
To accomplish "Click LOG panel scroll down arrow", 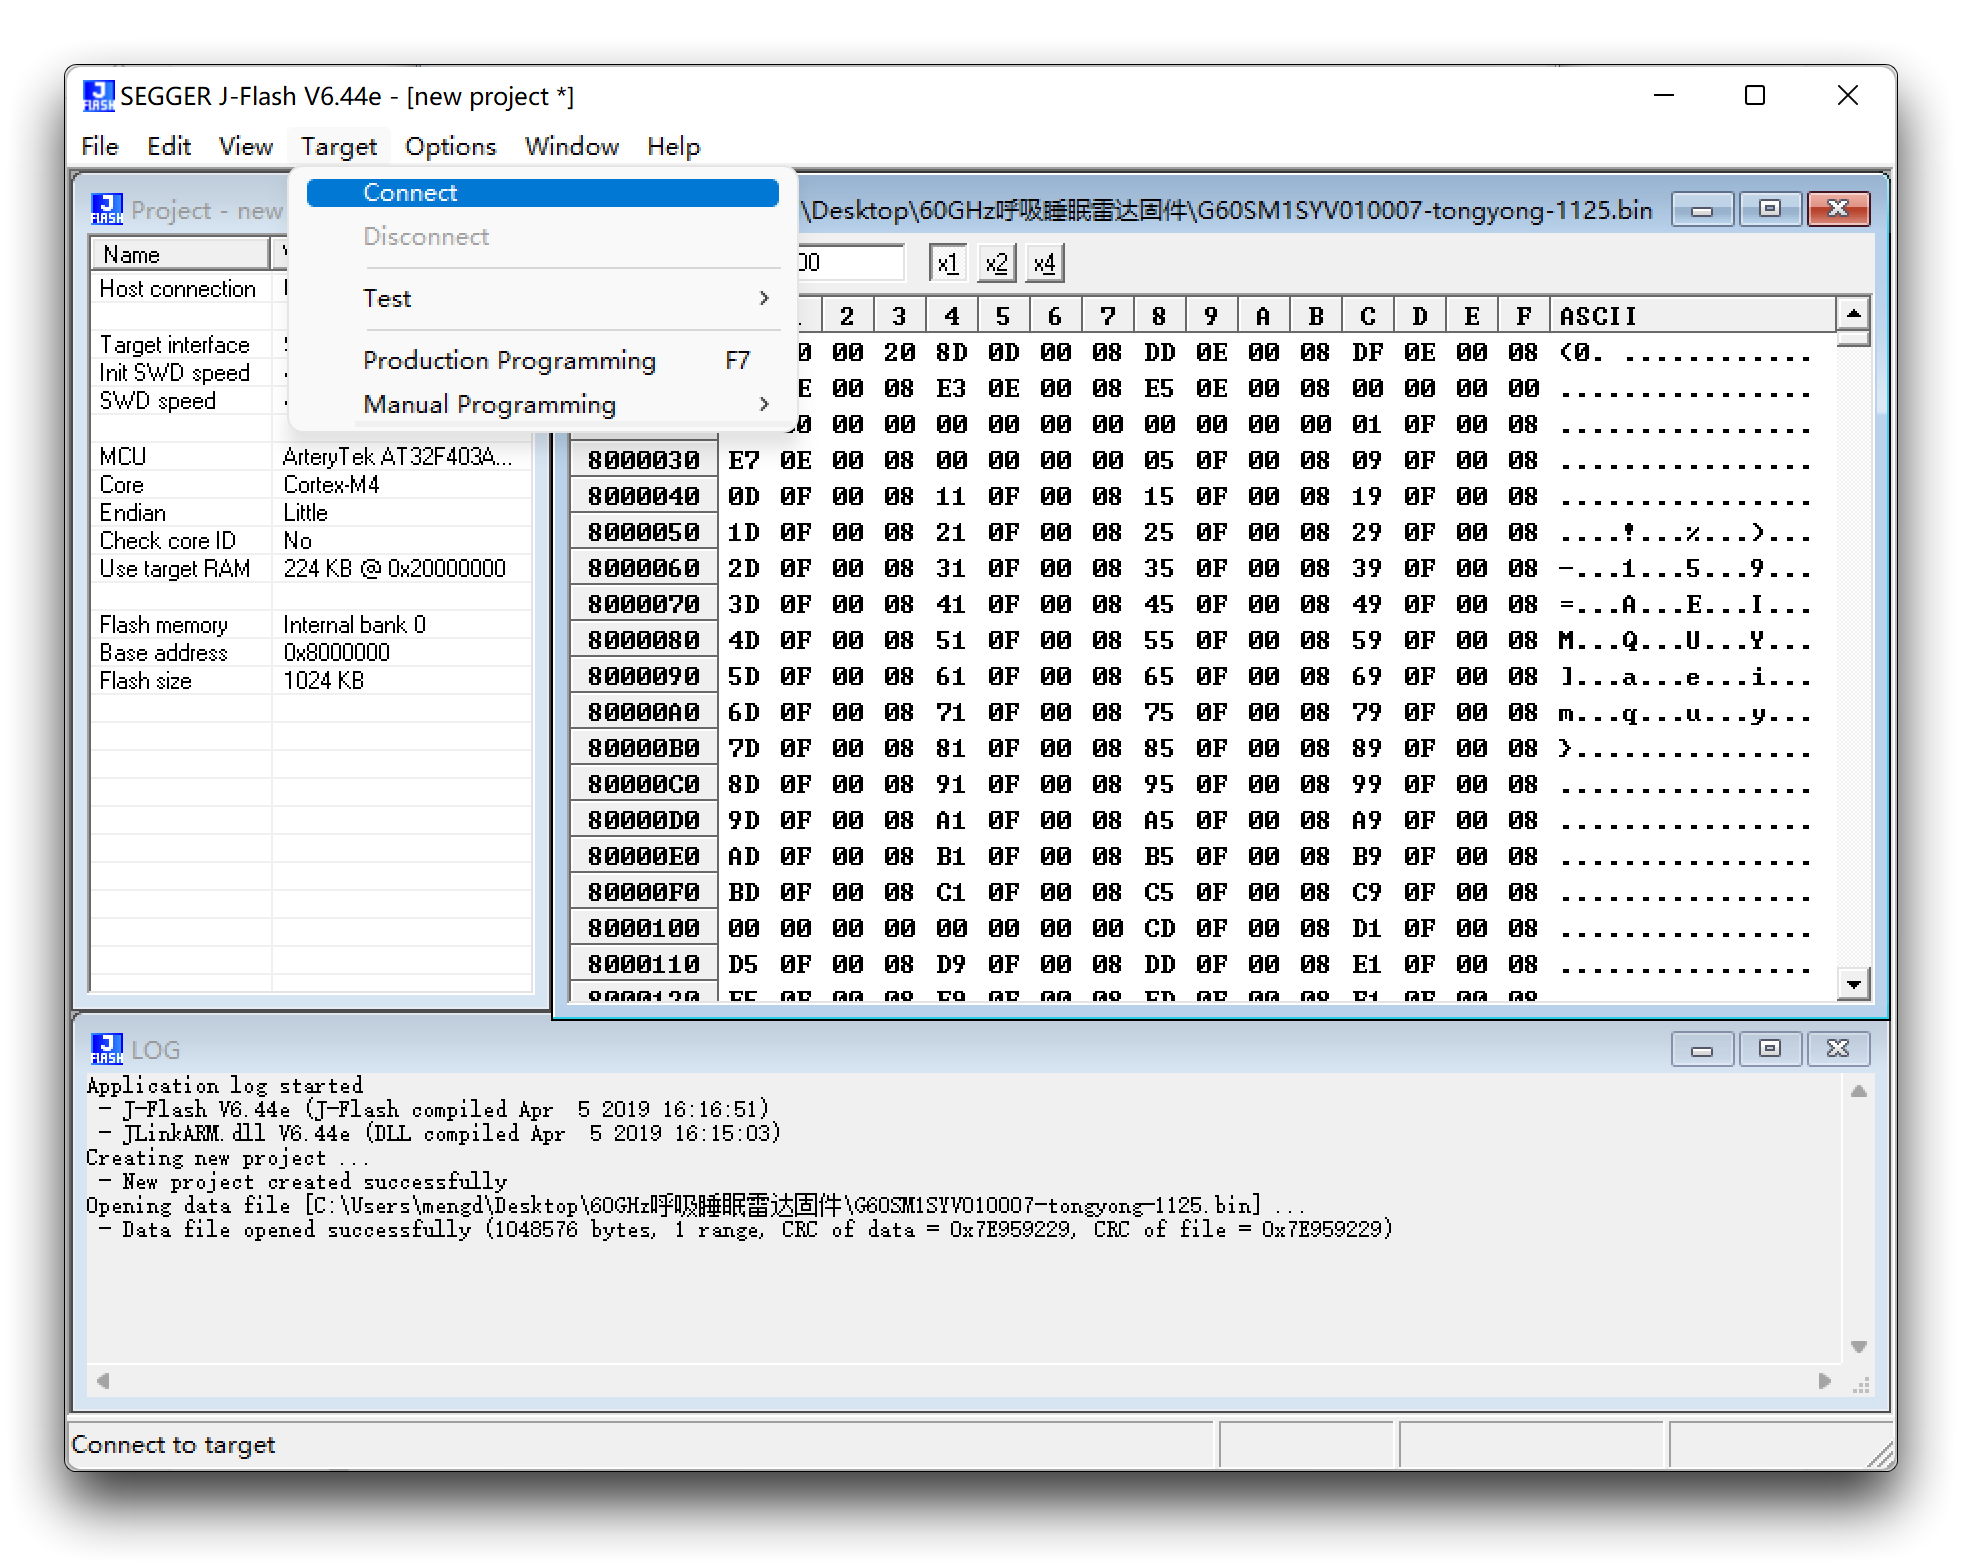I will tap(1859, 1347).
